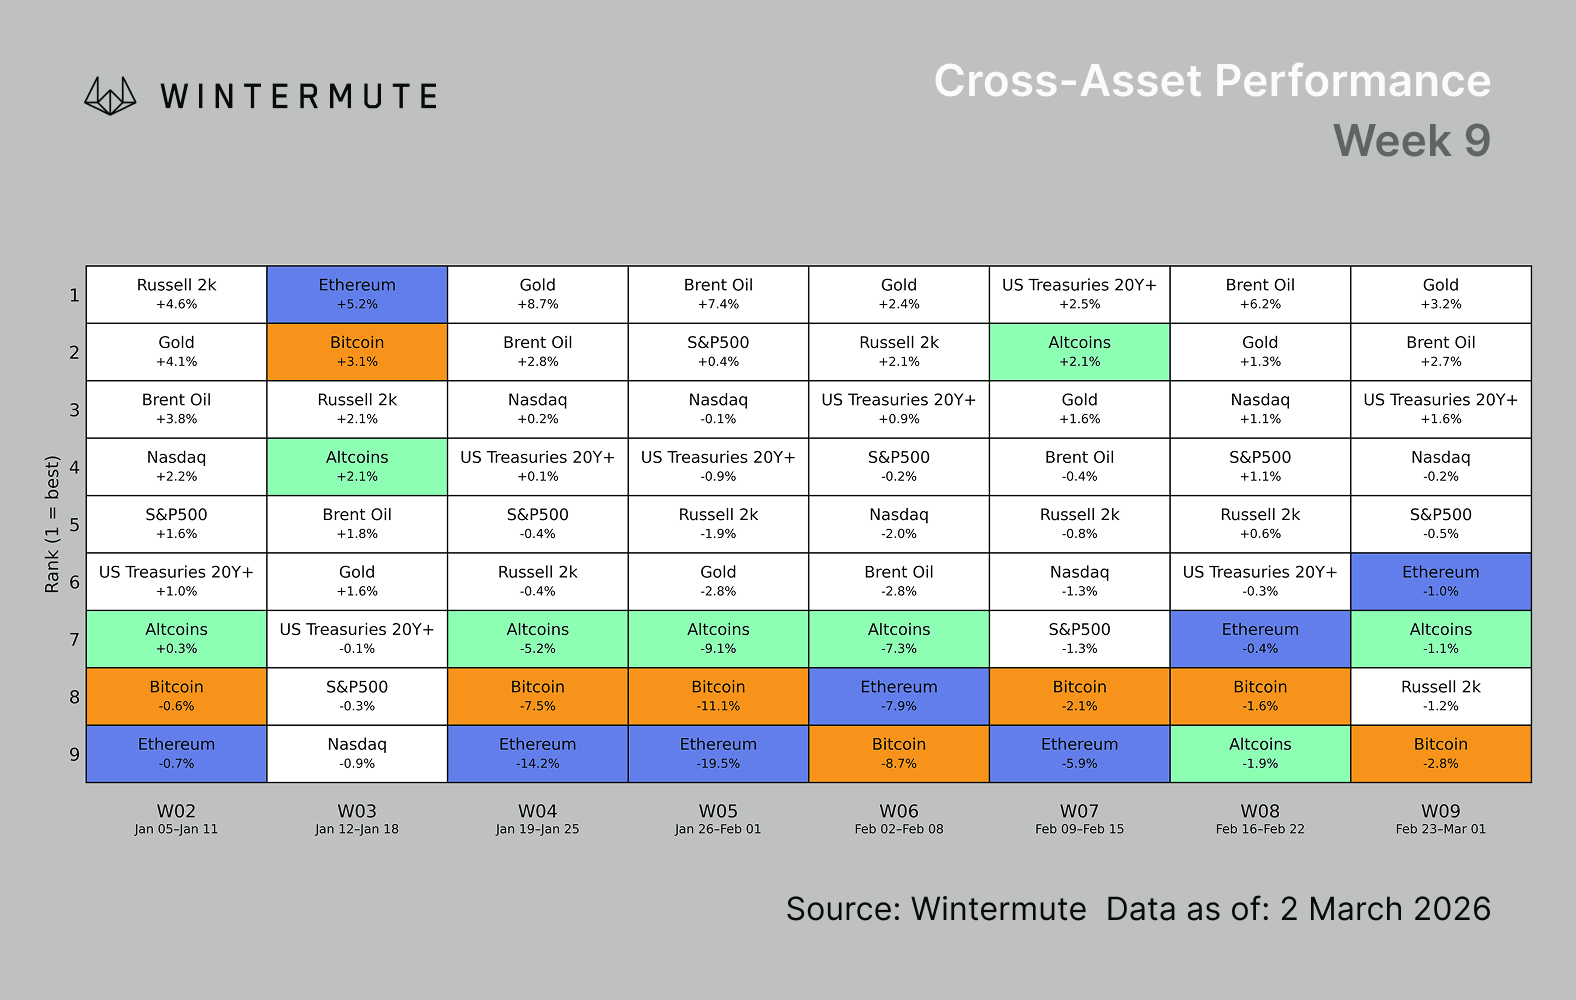Click the Rank (1 = best) axis label
The height and width of the screenshot is (1000, 1576).
52,524
